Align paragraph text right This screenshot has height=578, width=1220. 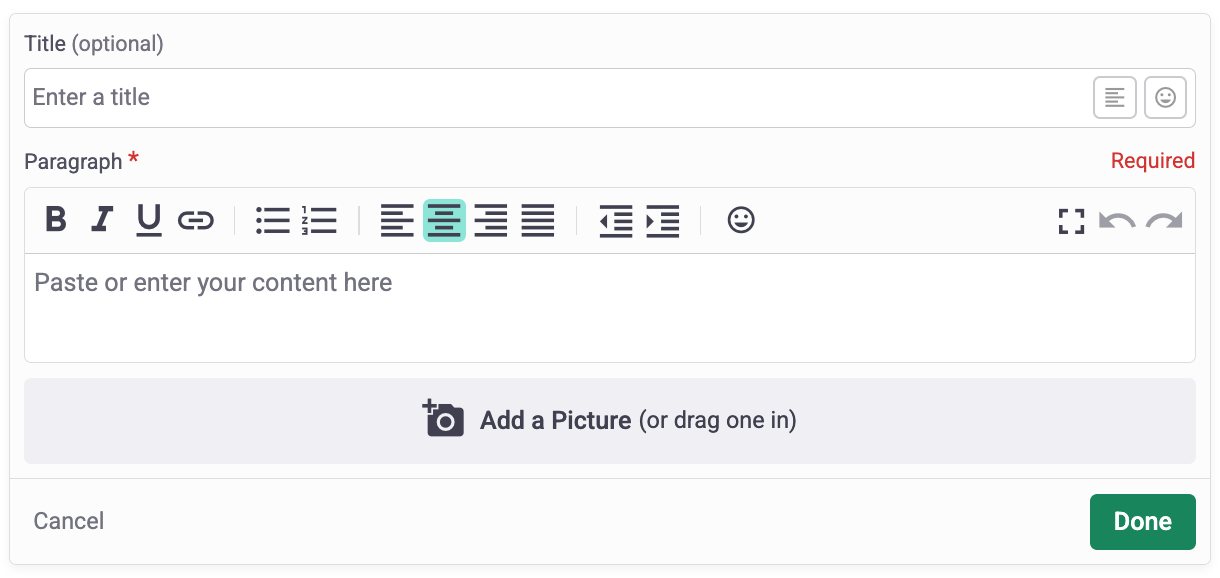coord(491,220)
